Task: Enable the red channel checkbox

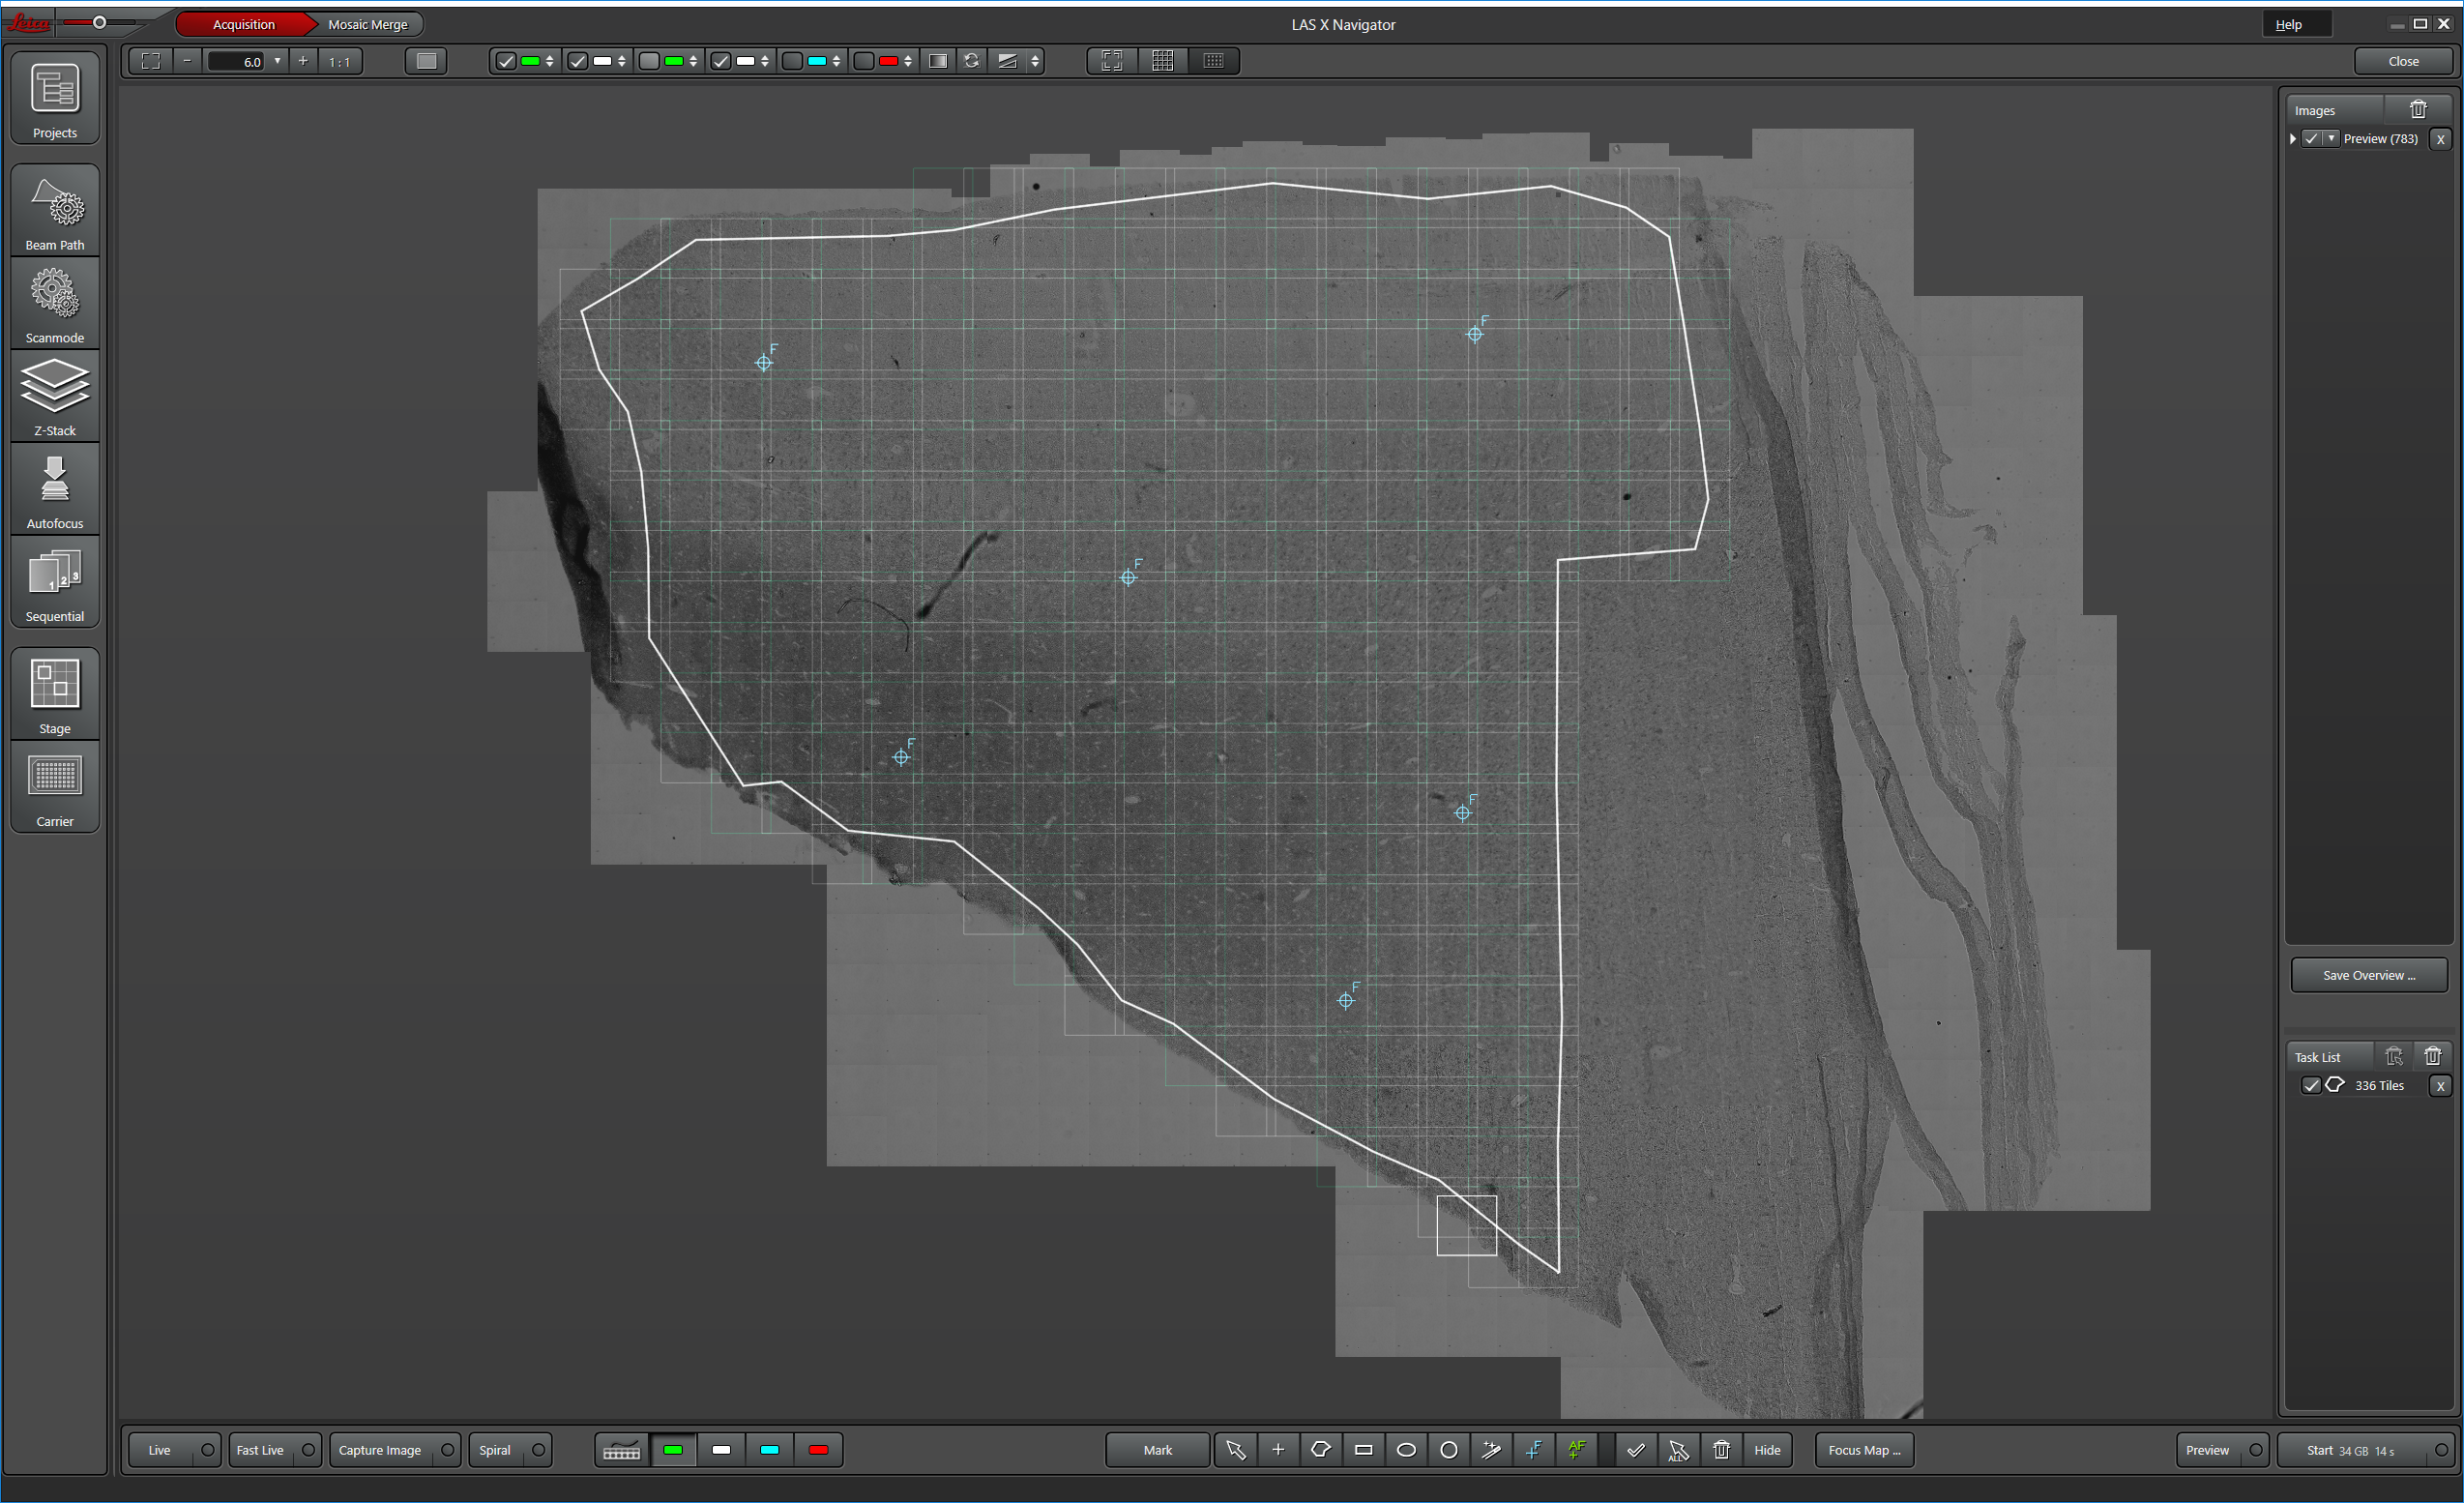Action: [864, 61]
